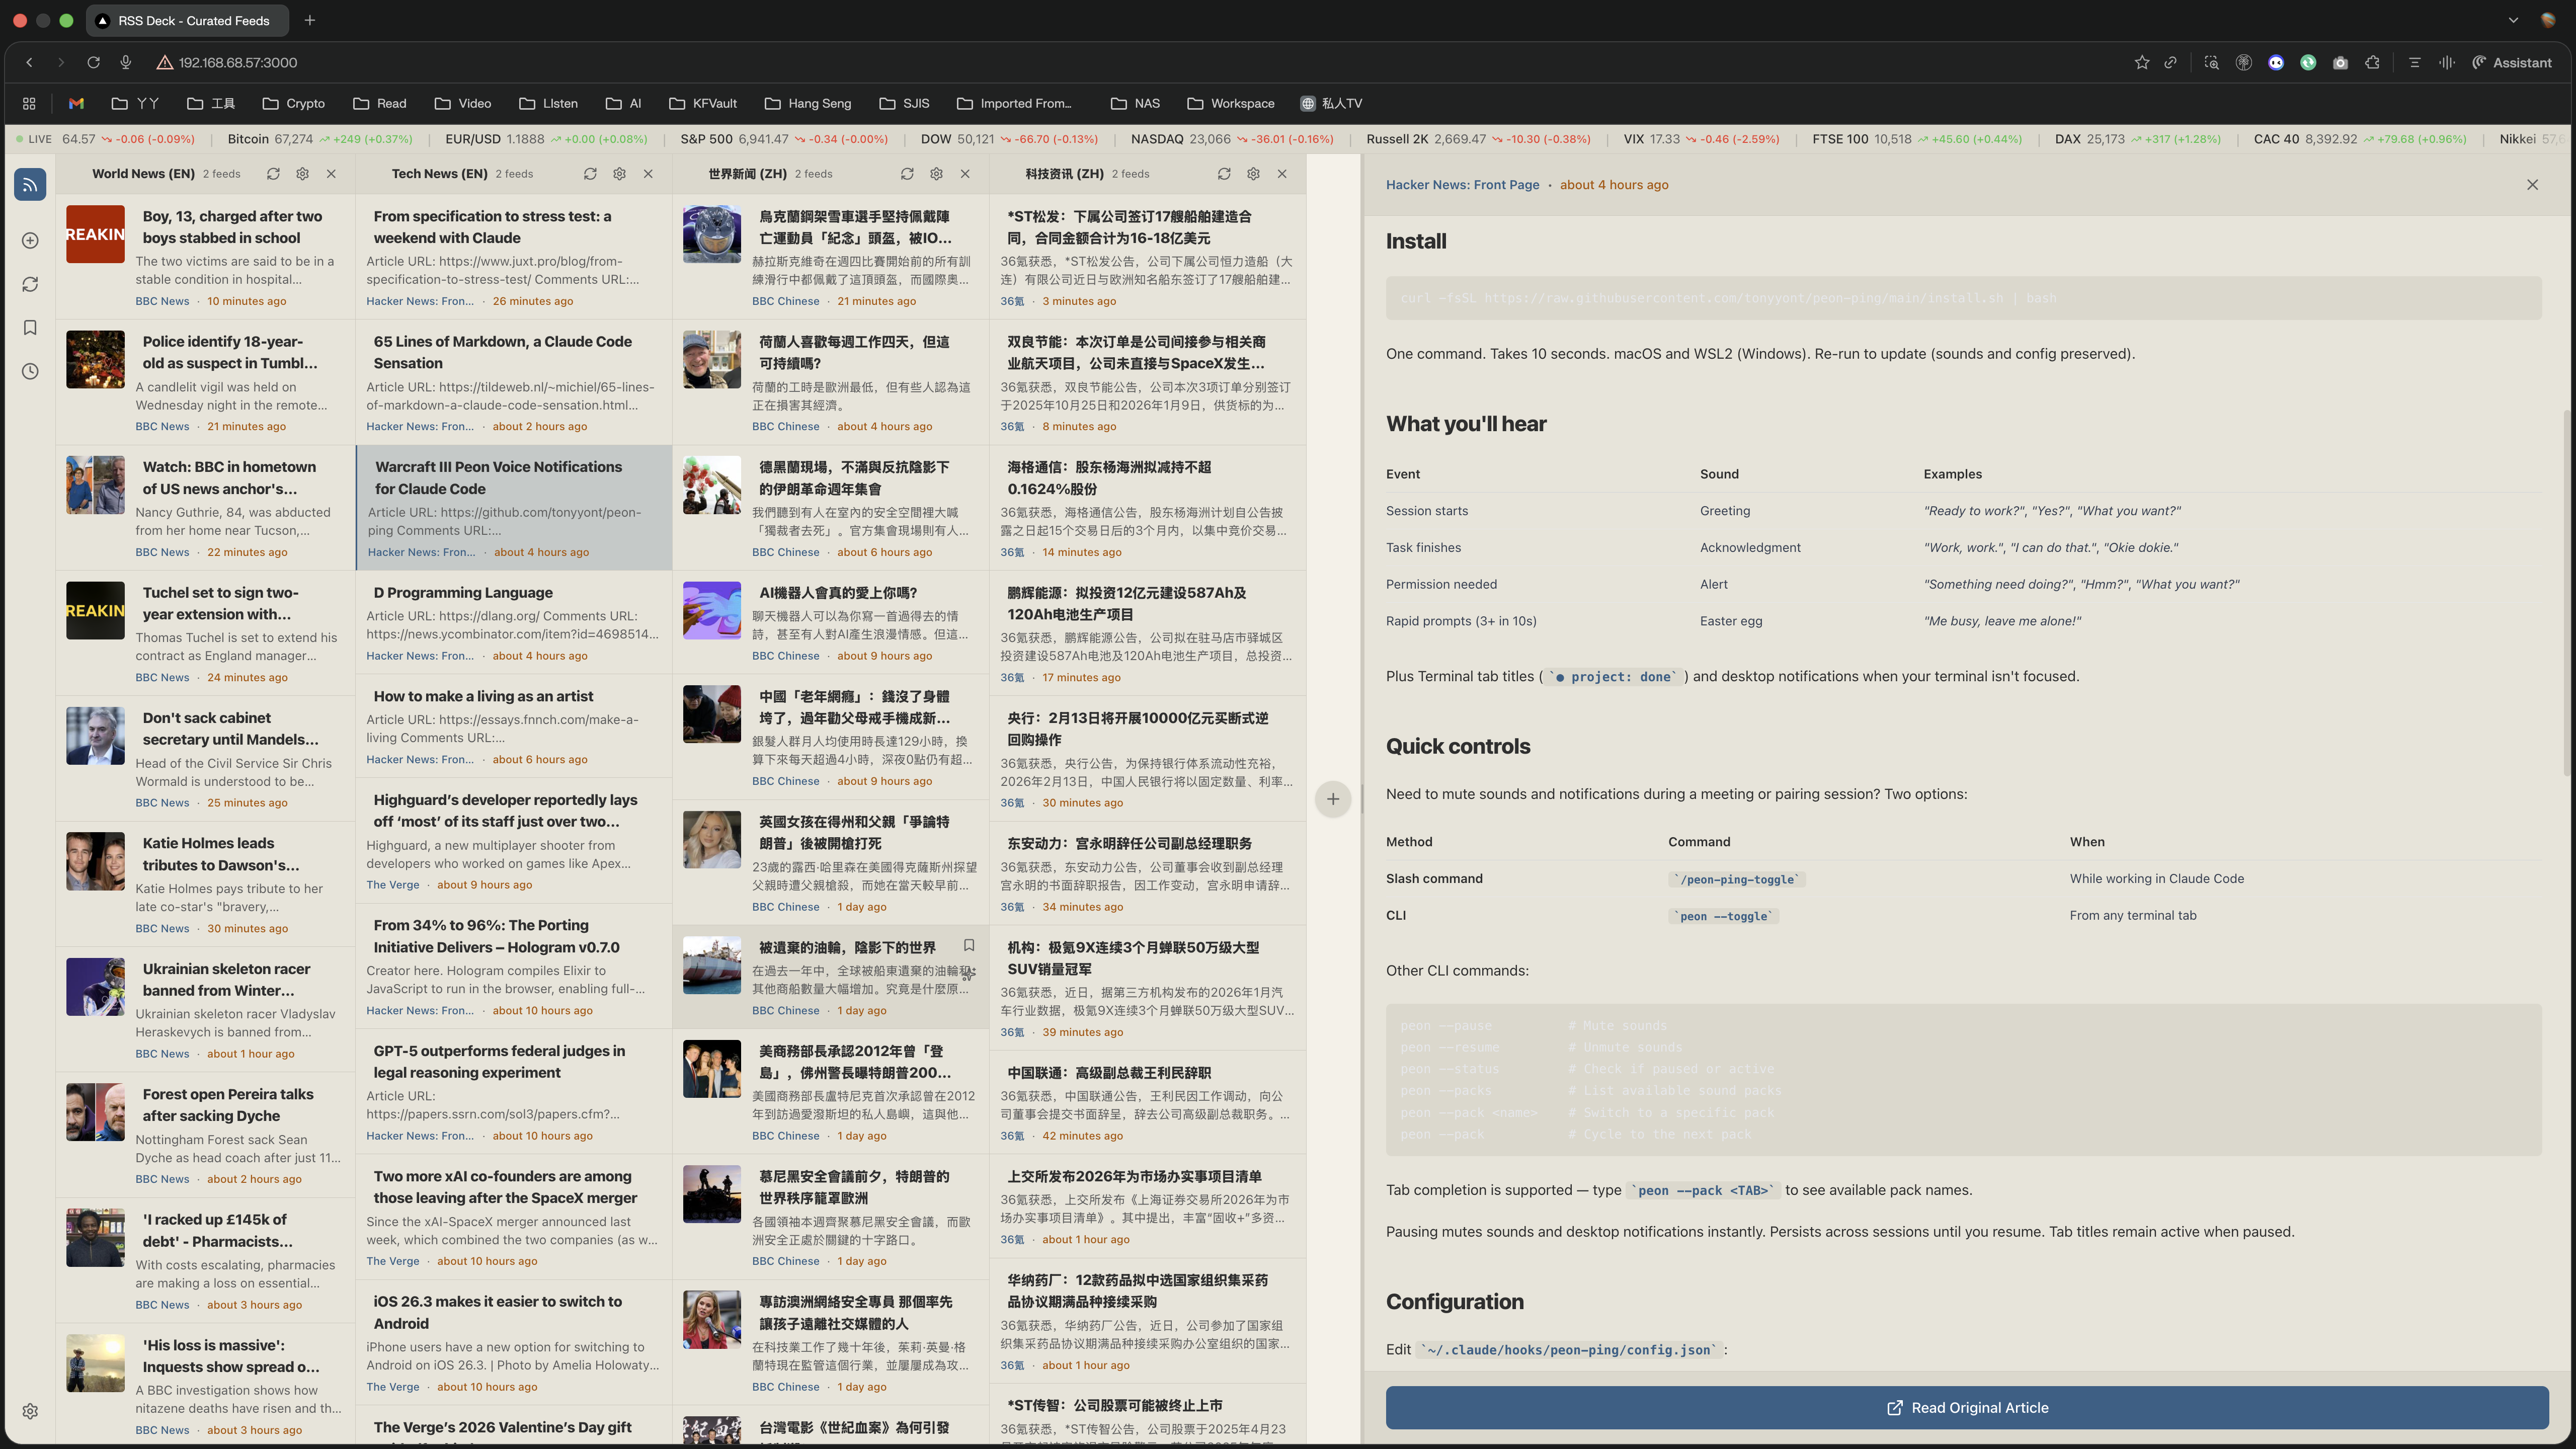Open World News (EN) column settings gear
Viewport: 2576px width, 1449px height.
click(302, 174)
